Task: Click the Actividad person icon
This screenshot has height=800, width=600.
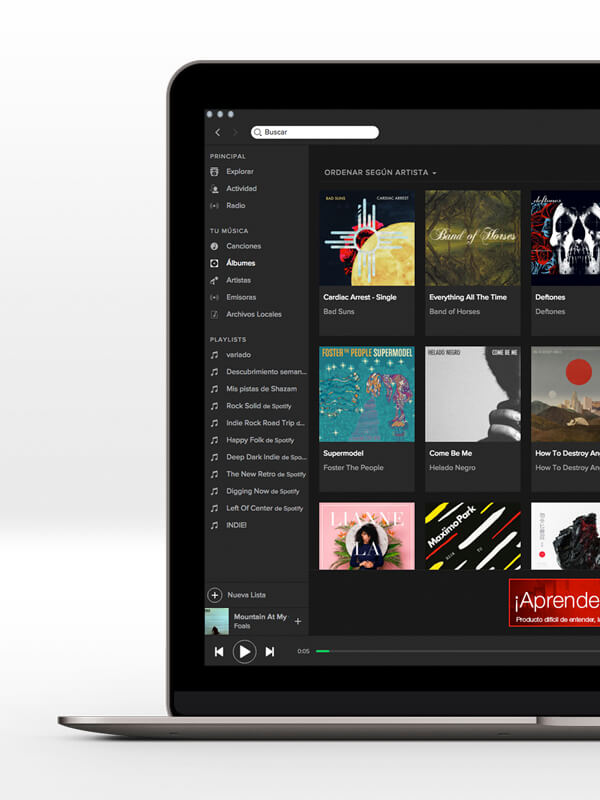Action: pos(214,189)
